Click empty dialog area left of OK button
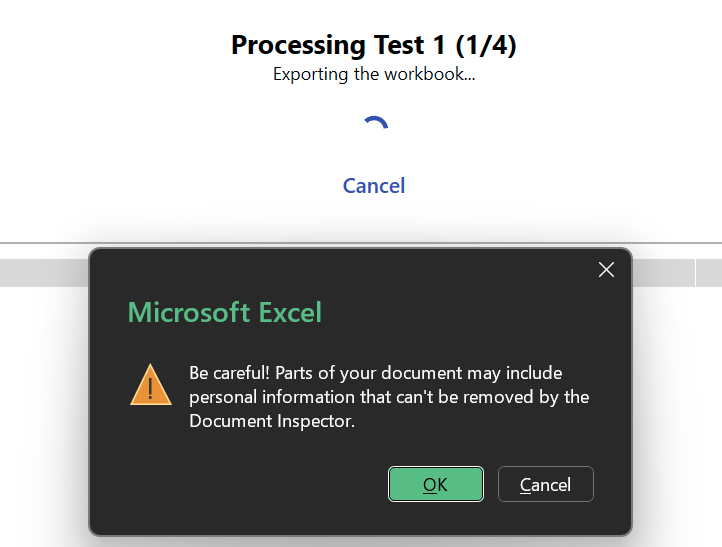The width and height of the screenshot is (722, 547). (250, 484)
